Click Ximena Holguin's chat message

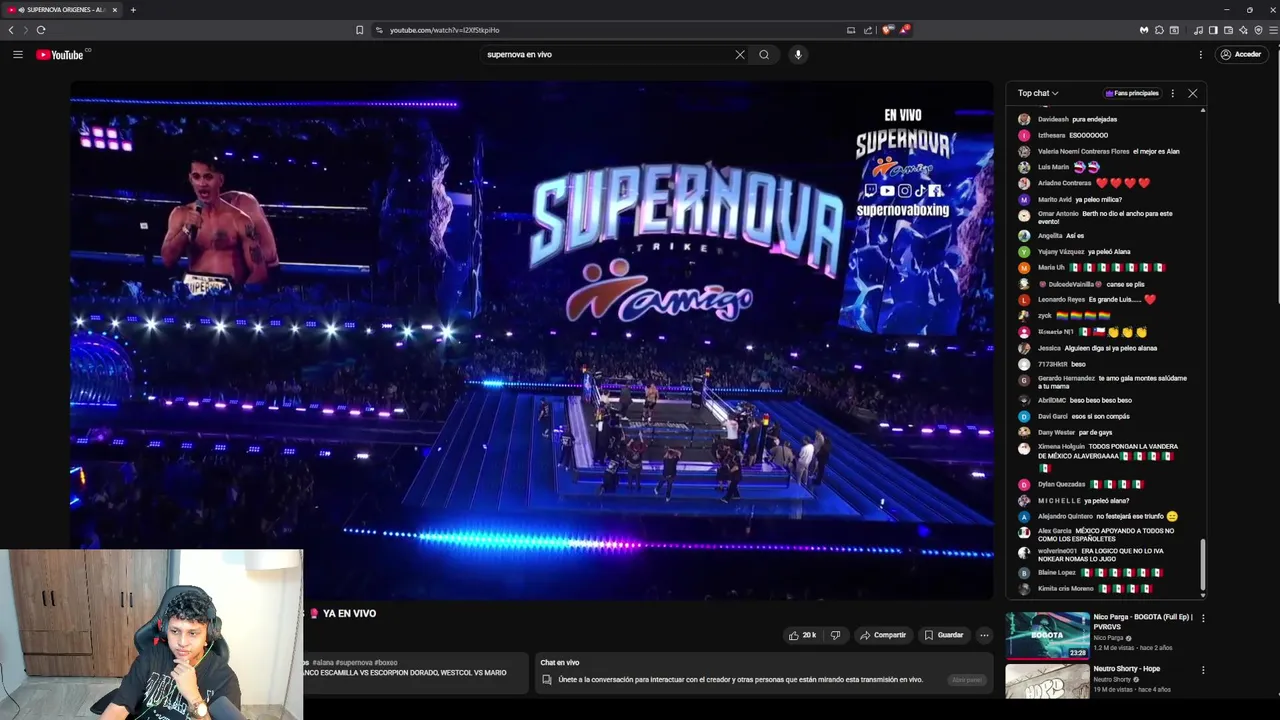point(1097,456)
